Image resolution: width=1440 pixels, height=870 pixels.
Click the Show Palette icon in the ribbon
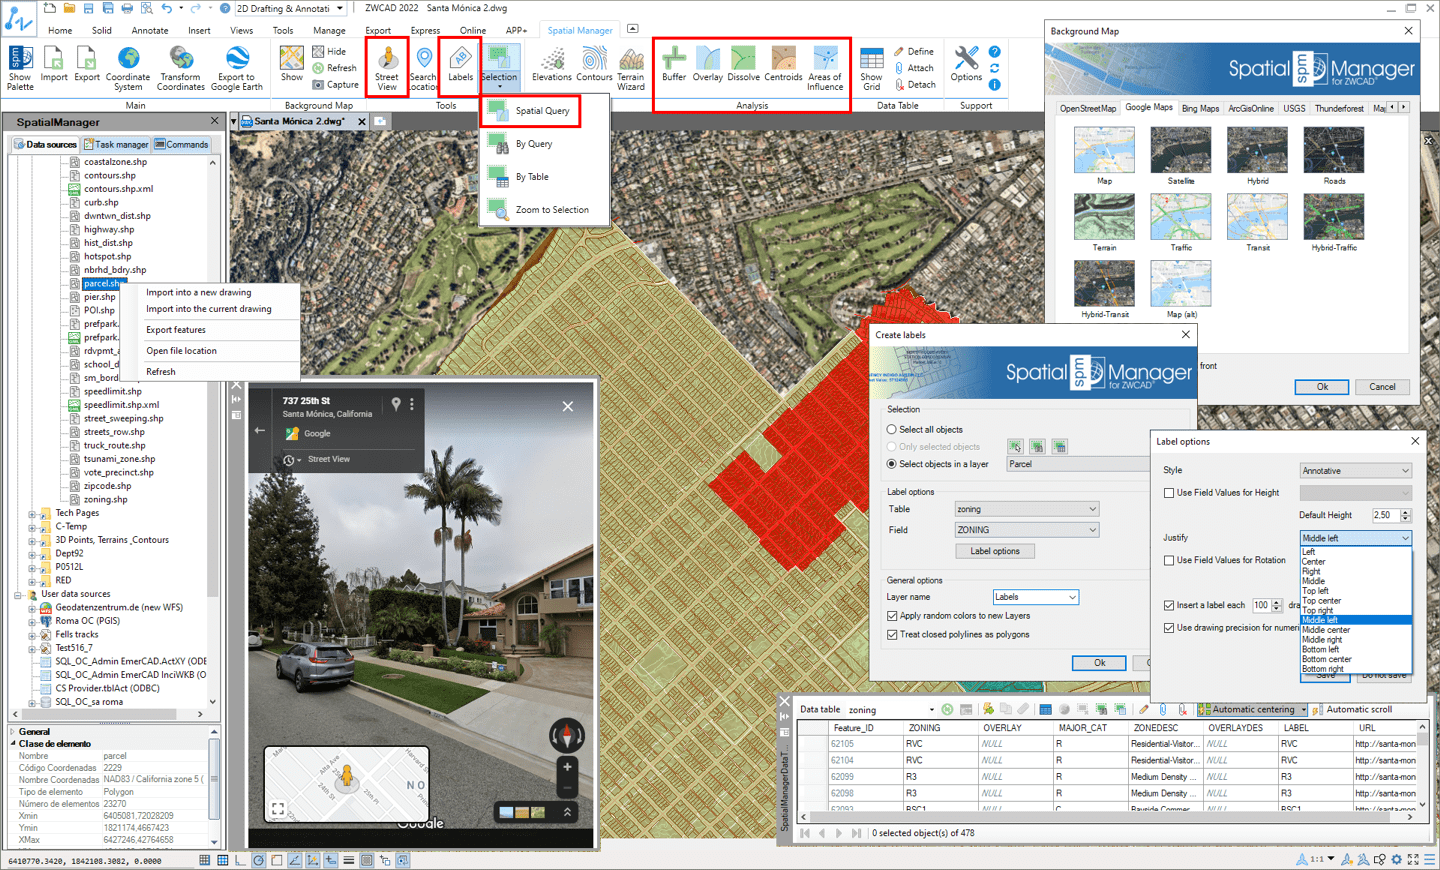[20, 68]
